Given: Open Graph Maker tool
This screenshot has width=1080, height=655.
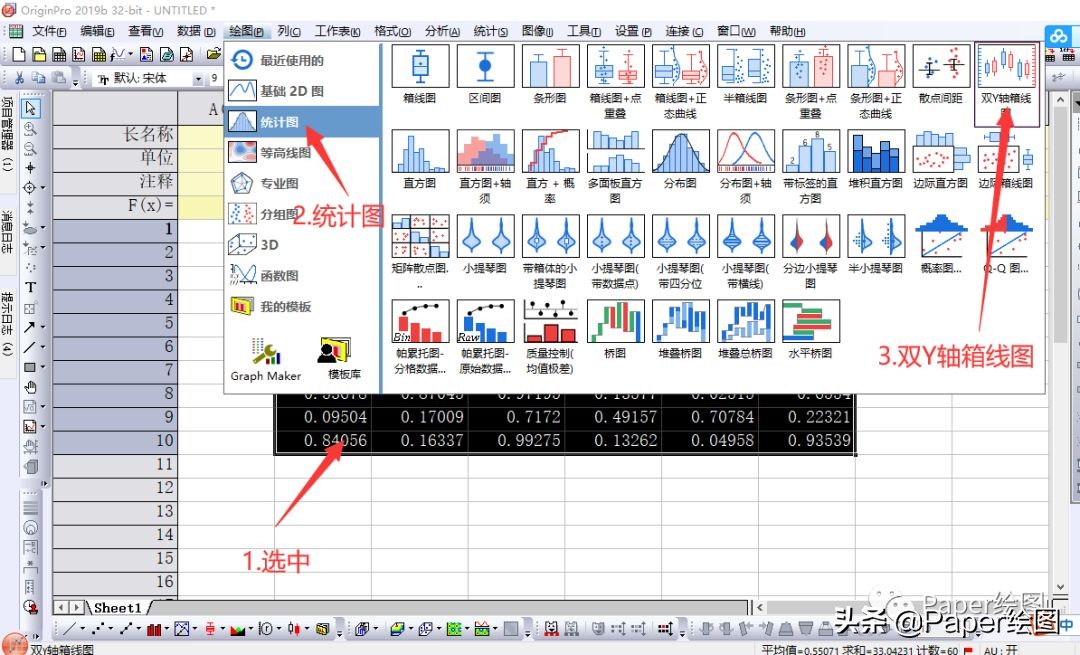Looking at the screenshot, I should [x=266, y=360].
